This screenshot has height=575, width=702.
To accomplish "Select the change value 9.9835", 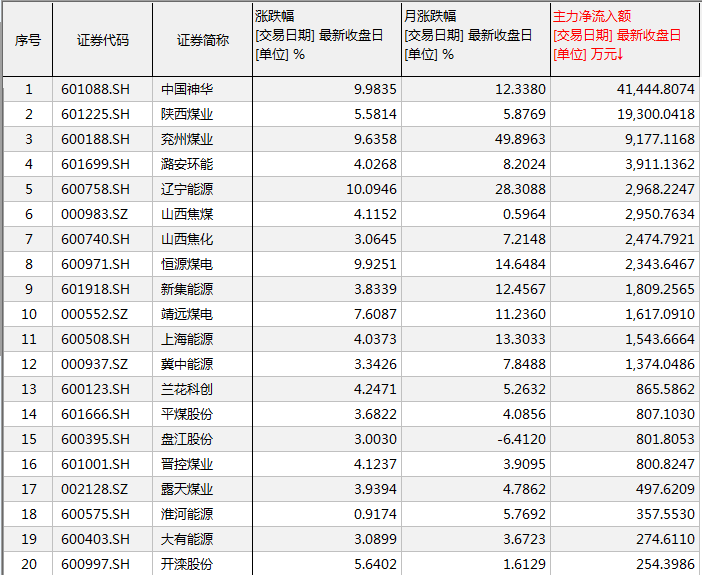I will (x=375, y=89).
